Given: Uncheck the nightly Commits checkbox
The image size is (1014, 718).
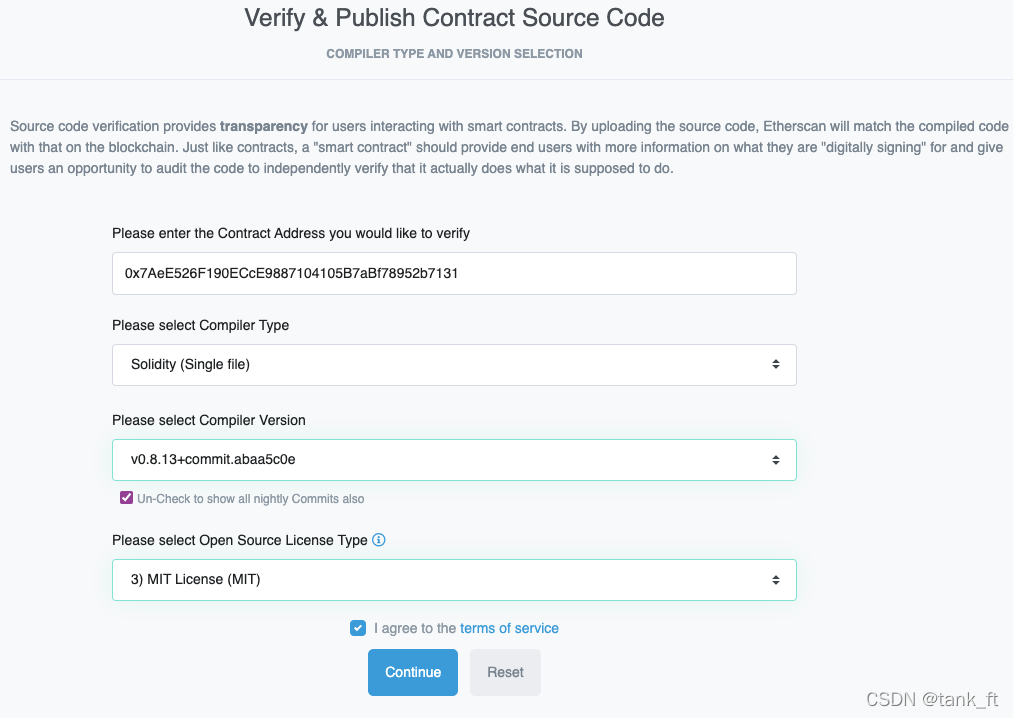Looking at the screenshot, I should (126, 497).
